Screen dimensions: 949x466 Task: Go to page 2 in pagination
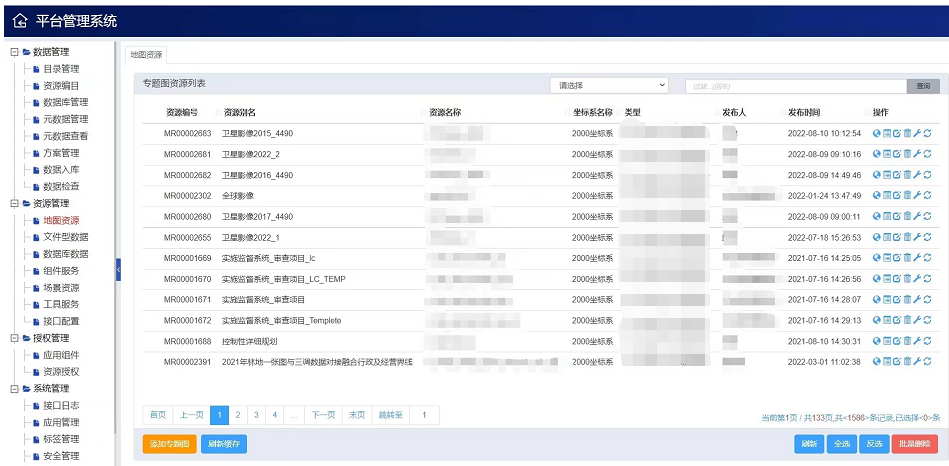pos(238,415)
